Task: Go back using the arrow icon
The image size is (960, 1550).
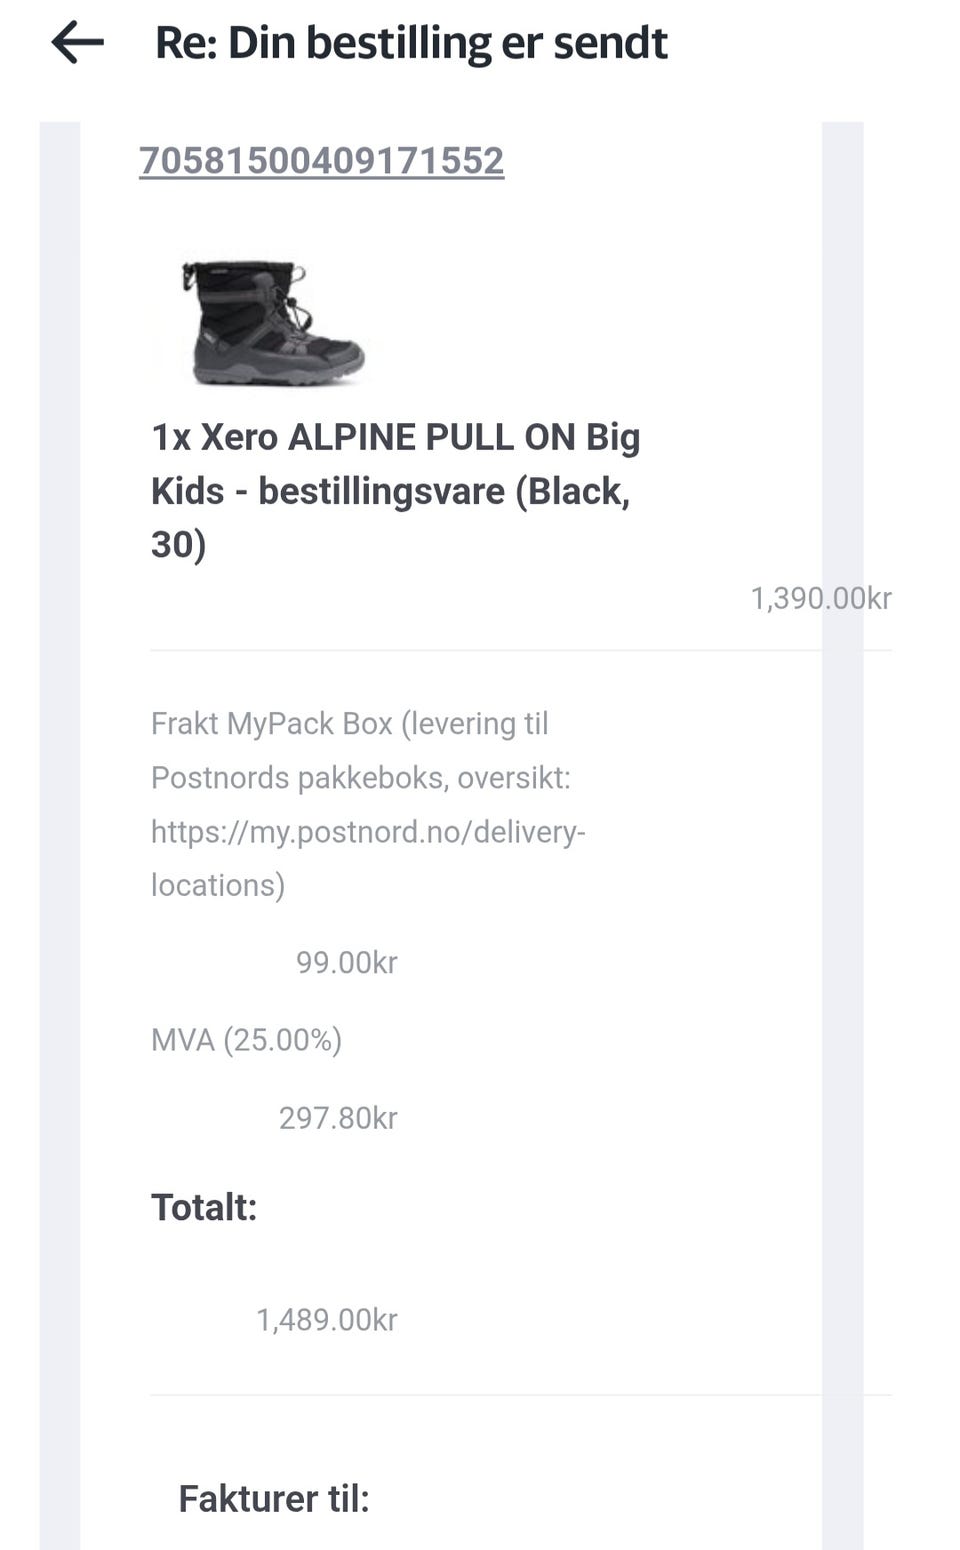Action: [x=78, y=43]
